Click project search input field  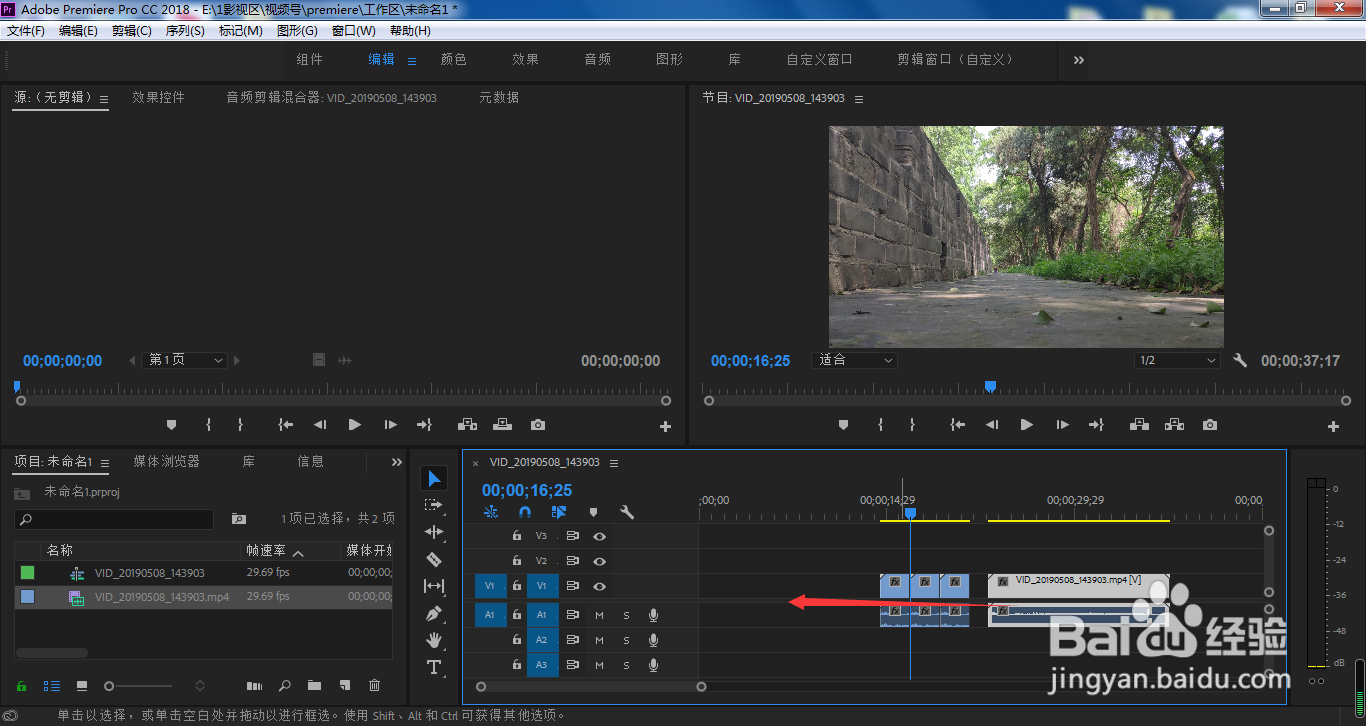[x=114, y=520]
